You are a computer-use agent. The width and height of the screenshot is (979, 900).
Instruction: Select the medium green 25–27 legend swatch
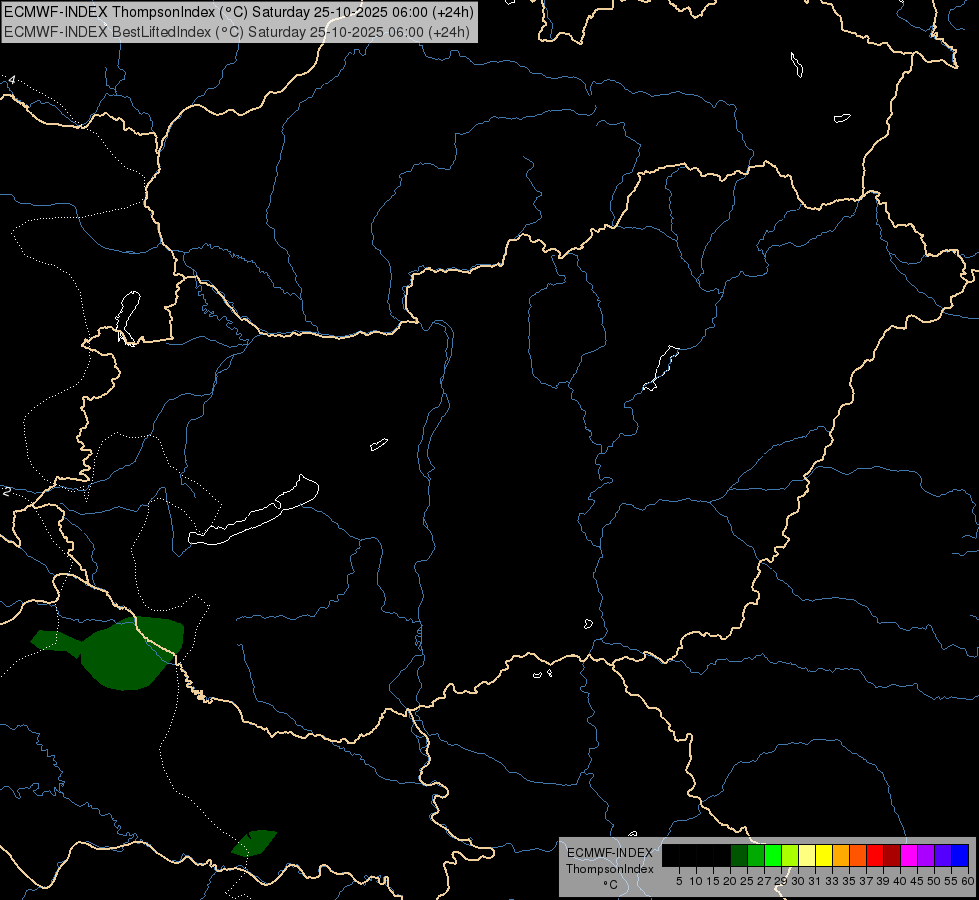pyautogui.click(x=756, y=855)
